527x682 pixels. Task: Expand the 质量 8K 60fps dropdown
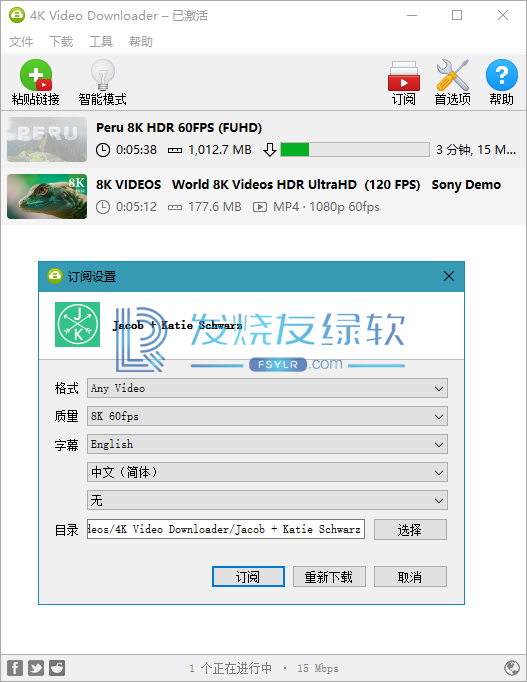(267, 416)
